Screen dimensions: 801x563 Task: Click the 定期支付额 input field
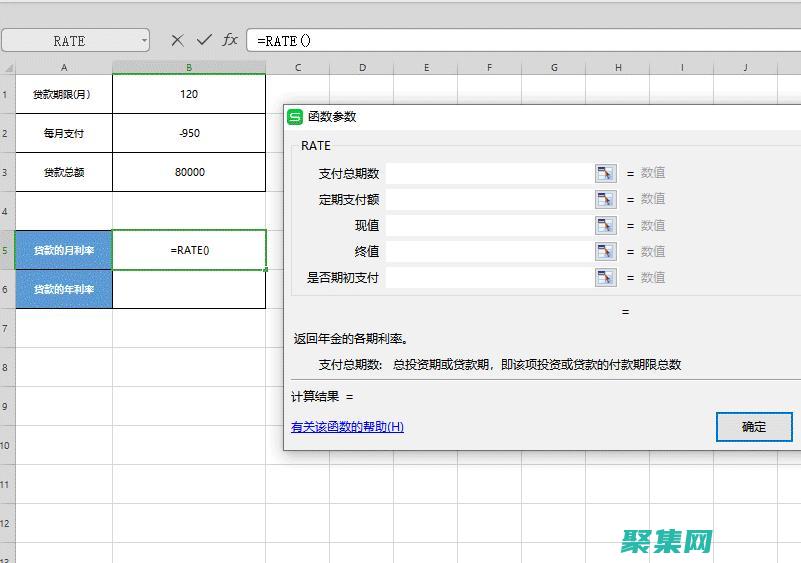(x=489, y=199)
